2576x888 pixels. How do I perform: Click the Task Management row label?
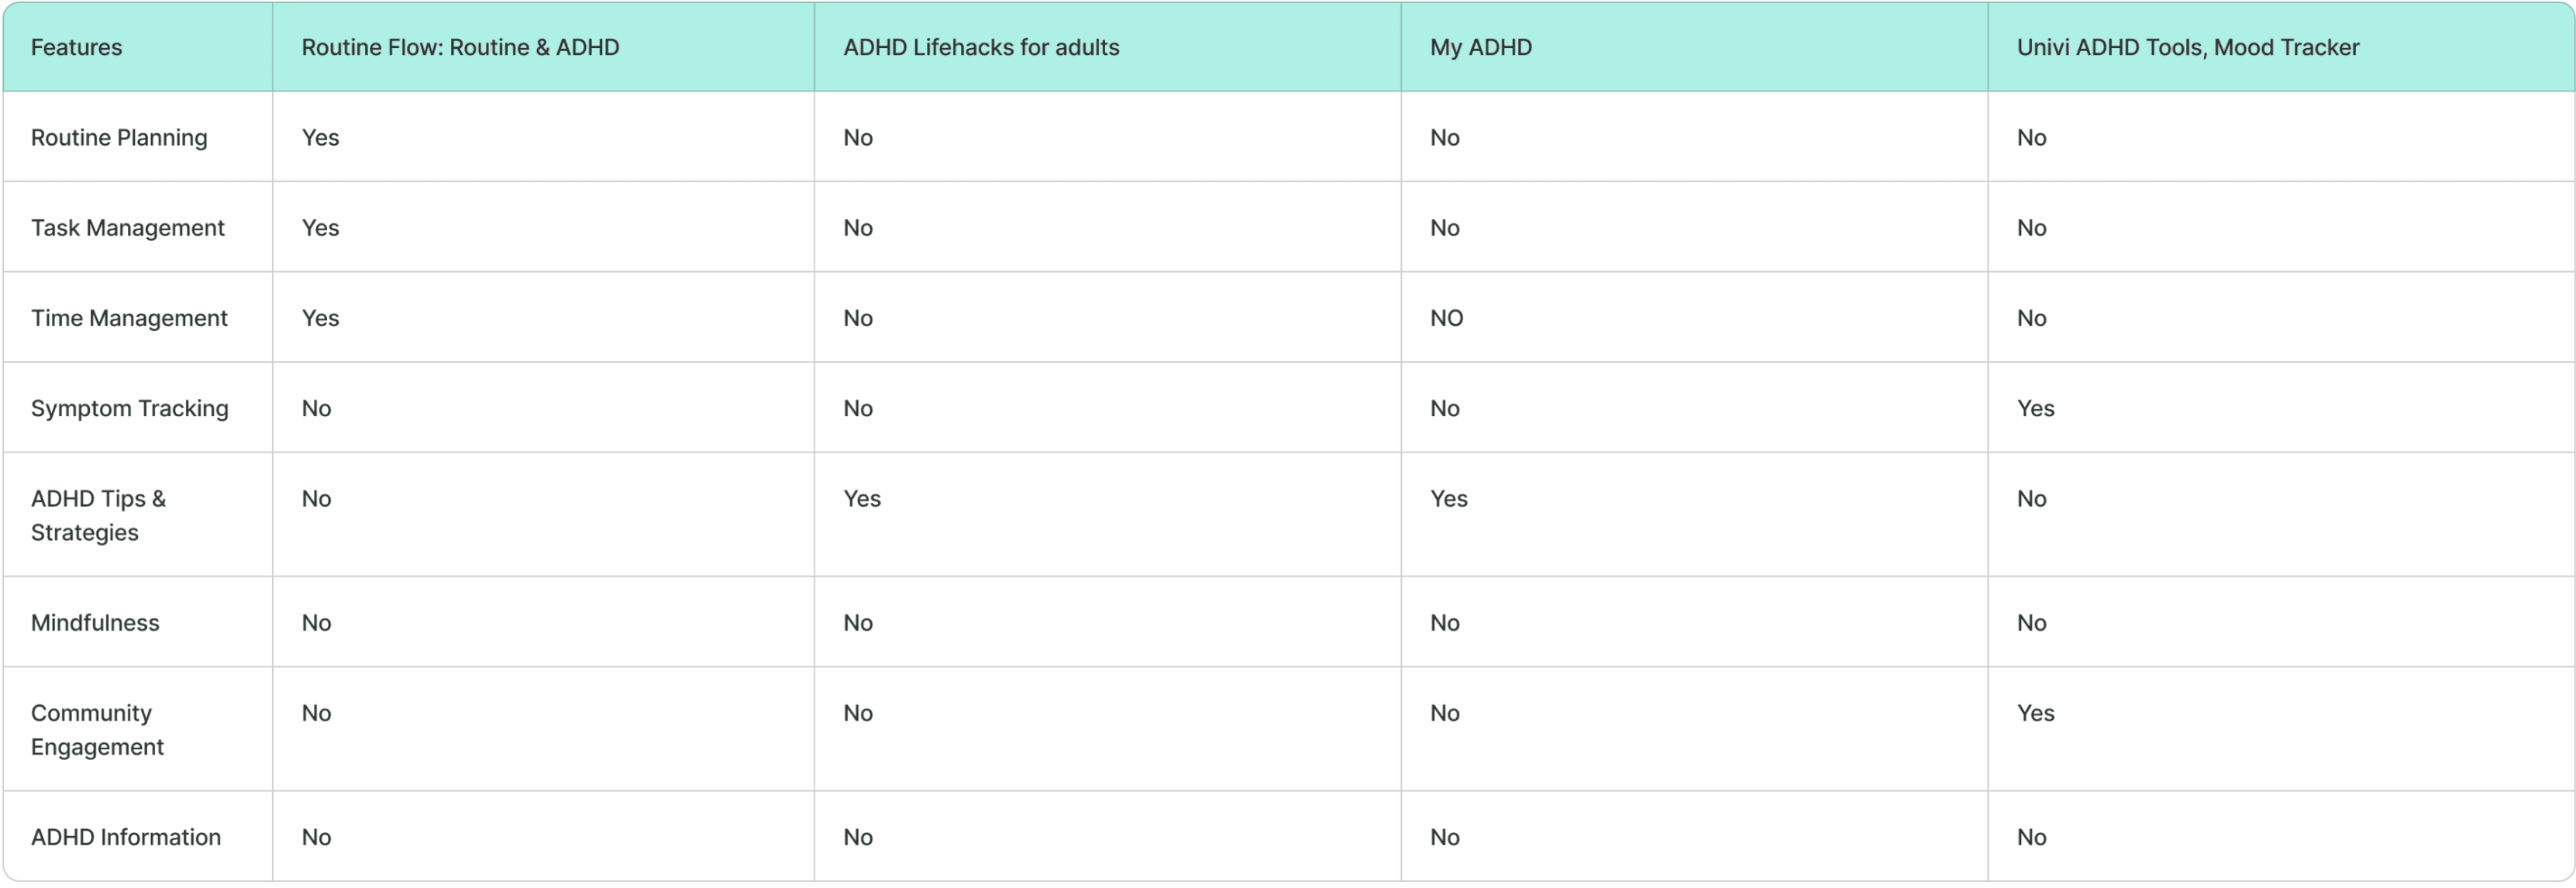[127, 227]
